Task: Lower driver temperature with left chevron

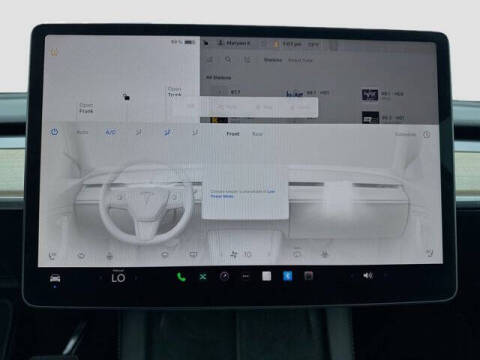Action: pyautogui.click(x=101, y=277)
